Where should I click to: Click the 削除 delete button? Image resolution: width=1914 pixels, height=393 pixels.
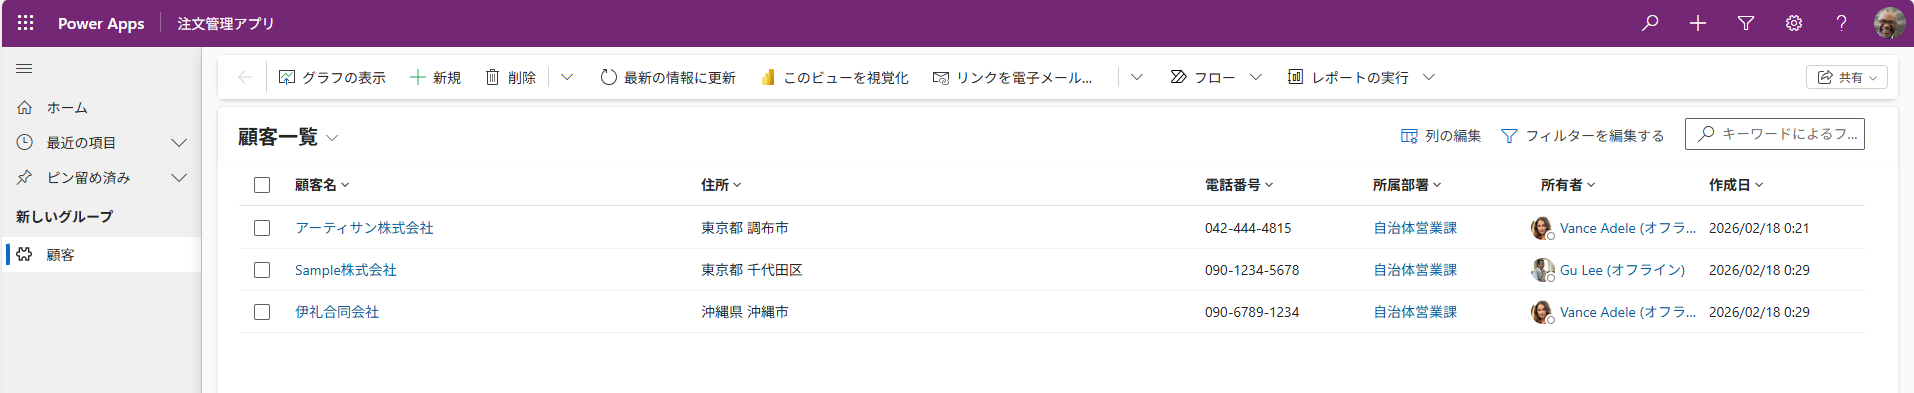pyautogui.click(x=510, y=77)
